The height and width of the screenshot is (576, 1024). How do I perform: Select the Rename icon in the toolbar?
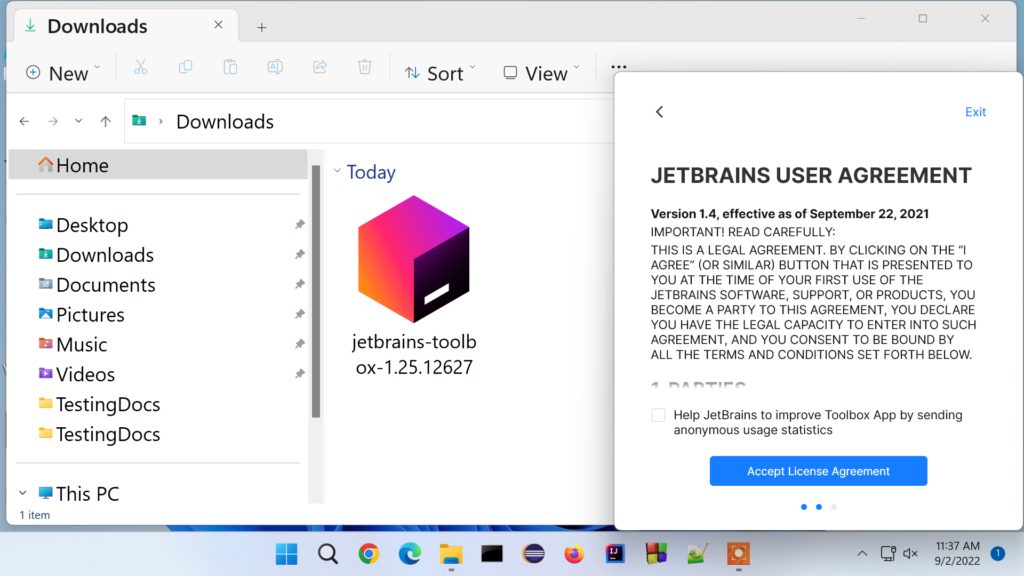point(274,67)
